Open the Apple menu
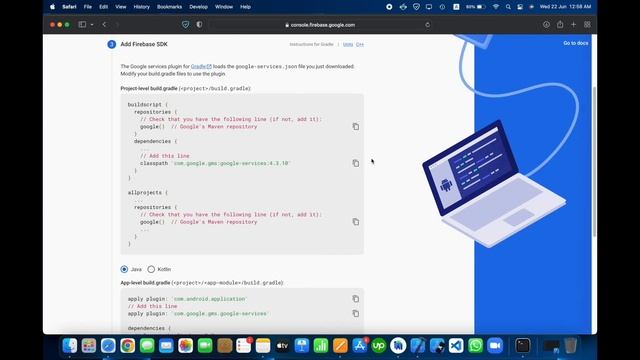The height and width of the screenshot is (360, 640). 52,7
